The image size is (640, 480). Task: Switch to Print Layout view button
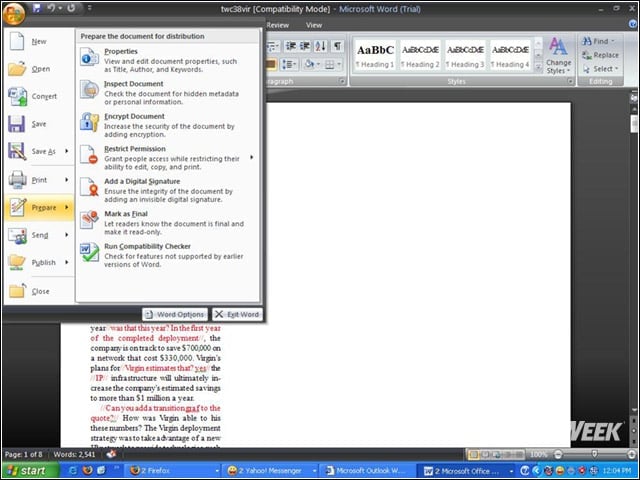(x=473, y=454)
